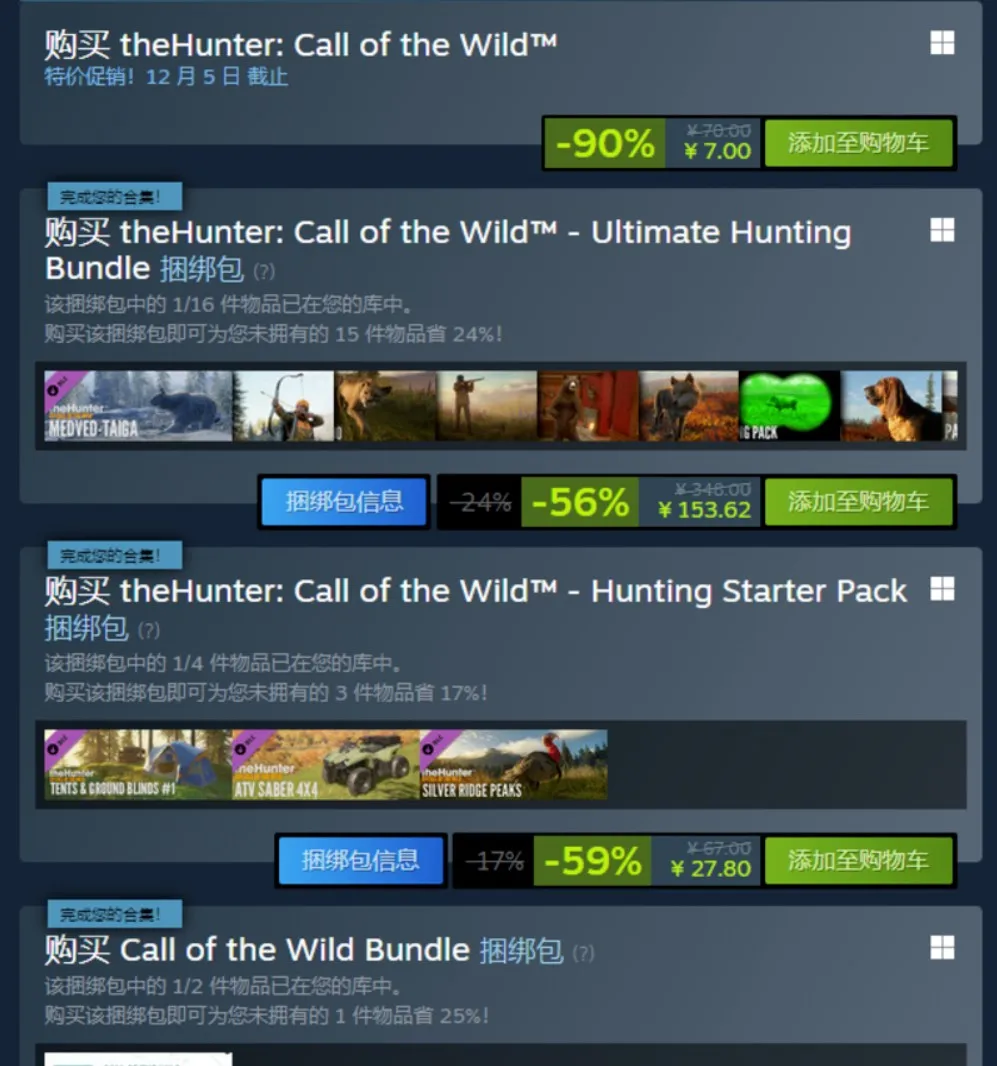Open the (?) help next to Hunting Starter Pack
This screenshot has height=1066, width=997.
click(x=149, y=631)
